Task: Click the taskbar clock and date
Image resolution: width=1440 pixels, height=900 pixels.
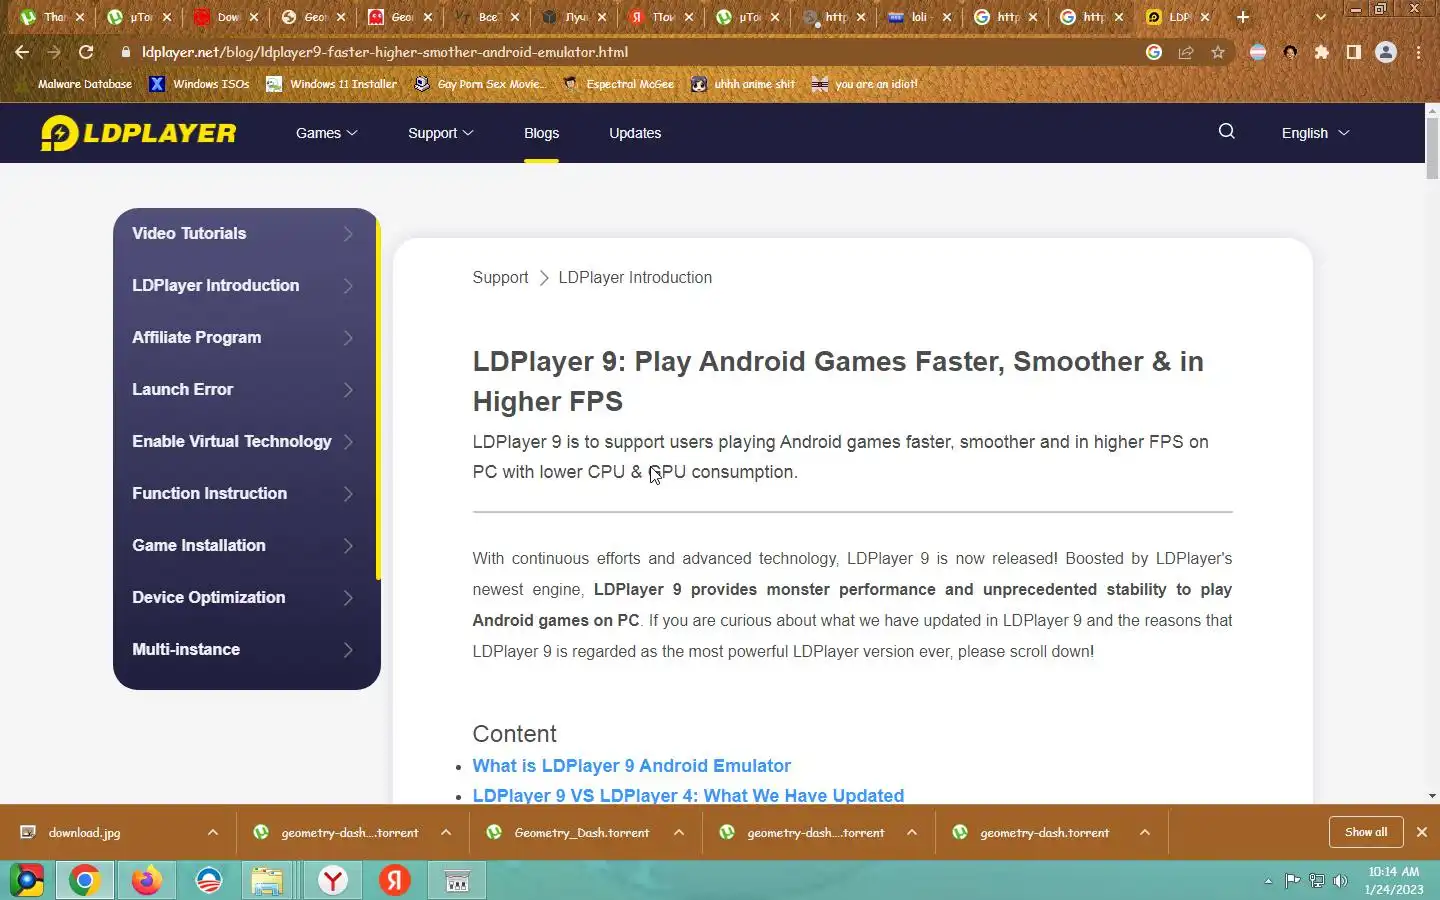Action: (x=1394, y=880)
